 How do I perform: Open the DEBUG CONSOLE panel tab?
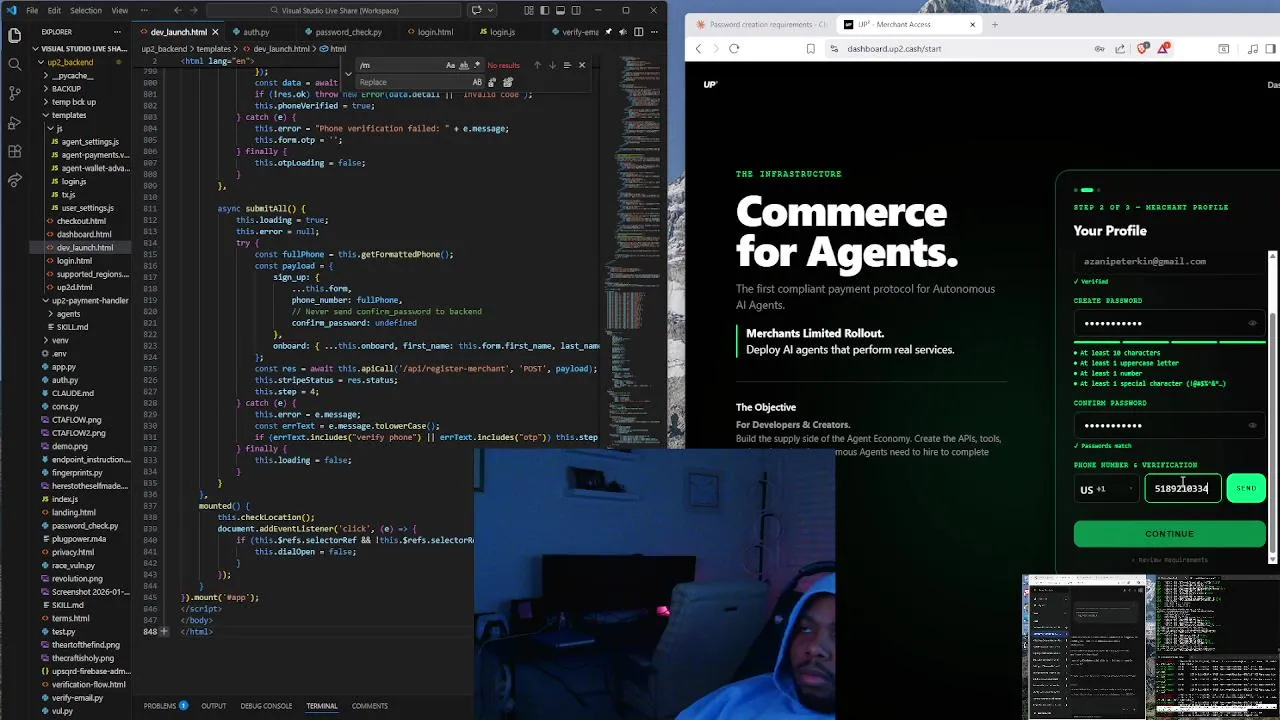click(266, 706)
